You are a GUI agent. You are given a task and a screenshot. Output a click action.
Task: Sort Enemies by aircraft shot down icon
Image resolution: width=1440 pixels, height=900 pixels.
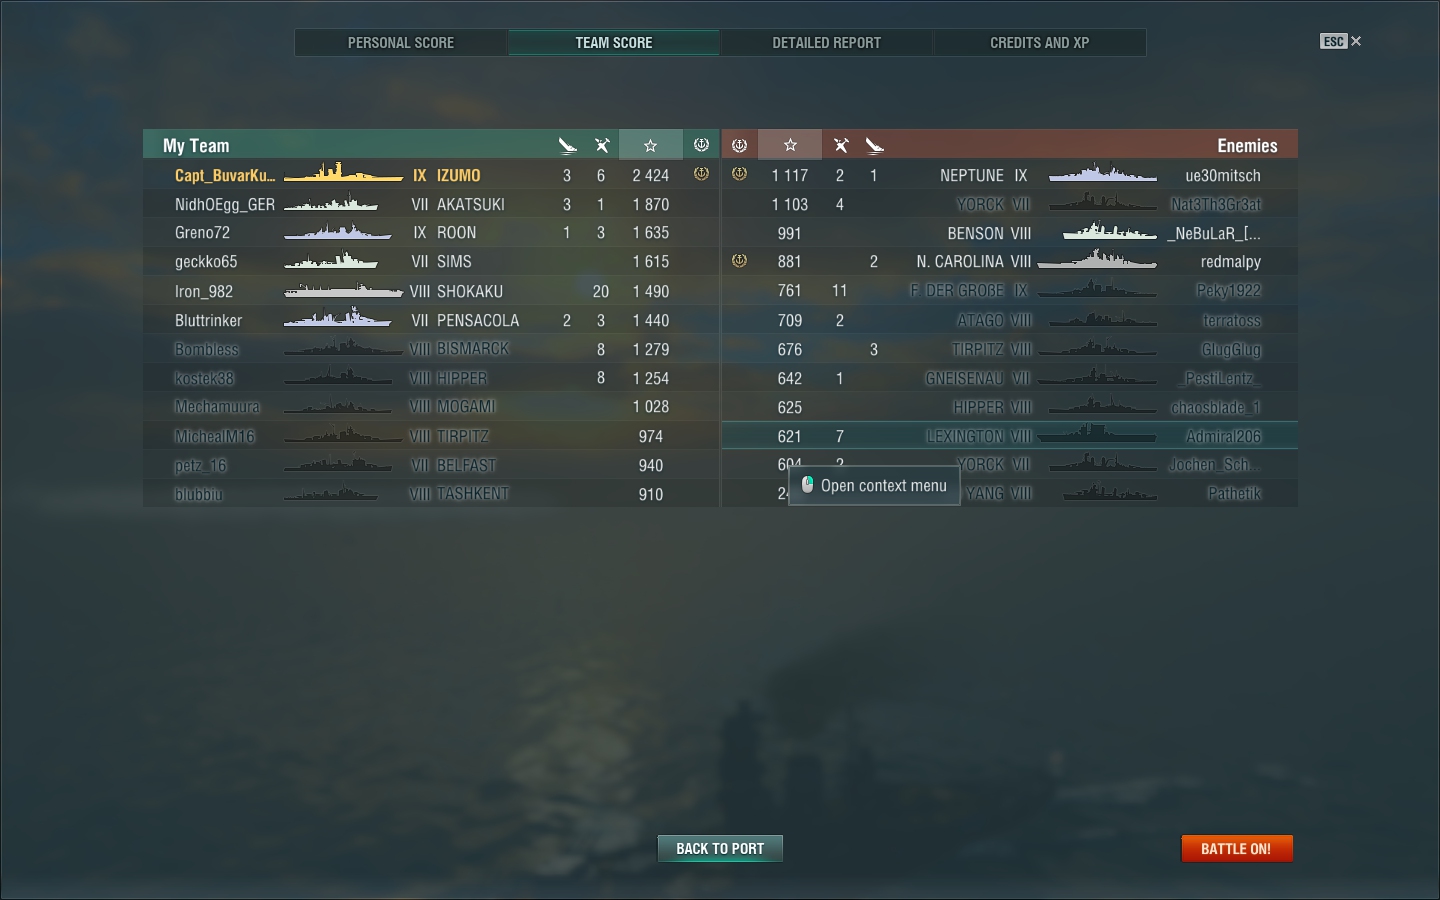(875, 145)
